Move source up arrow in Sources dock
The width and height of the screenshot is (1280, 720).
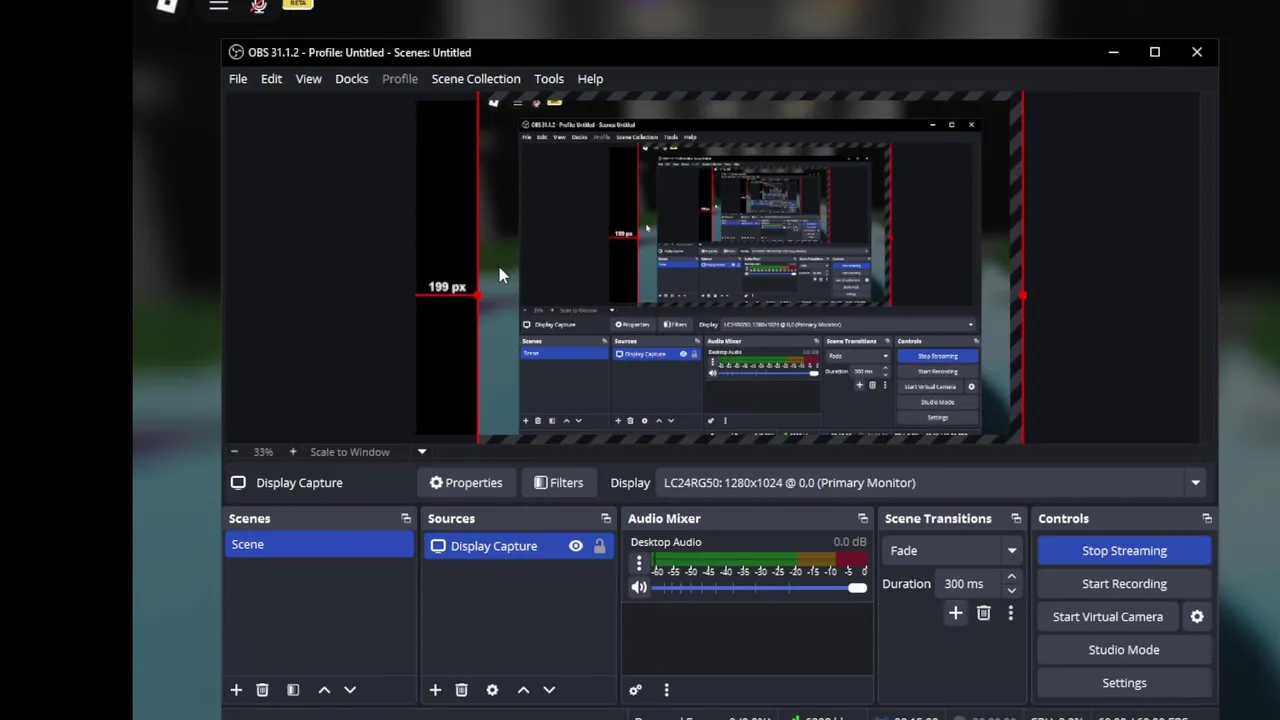[523, 690]
